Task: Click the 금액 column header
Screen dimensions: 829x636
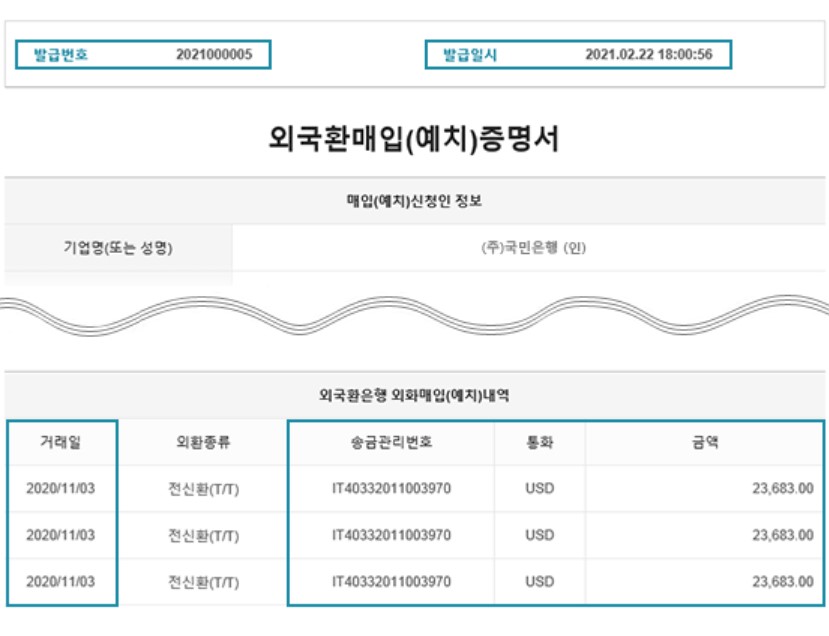Action: click(705, 442)
